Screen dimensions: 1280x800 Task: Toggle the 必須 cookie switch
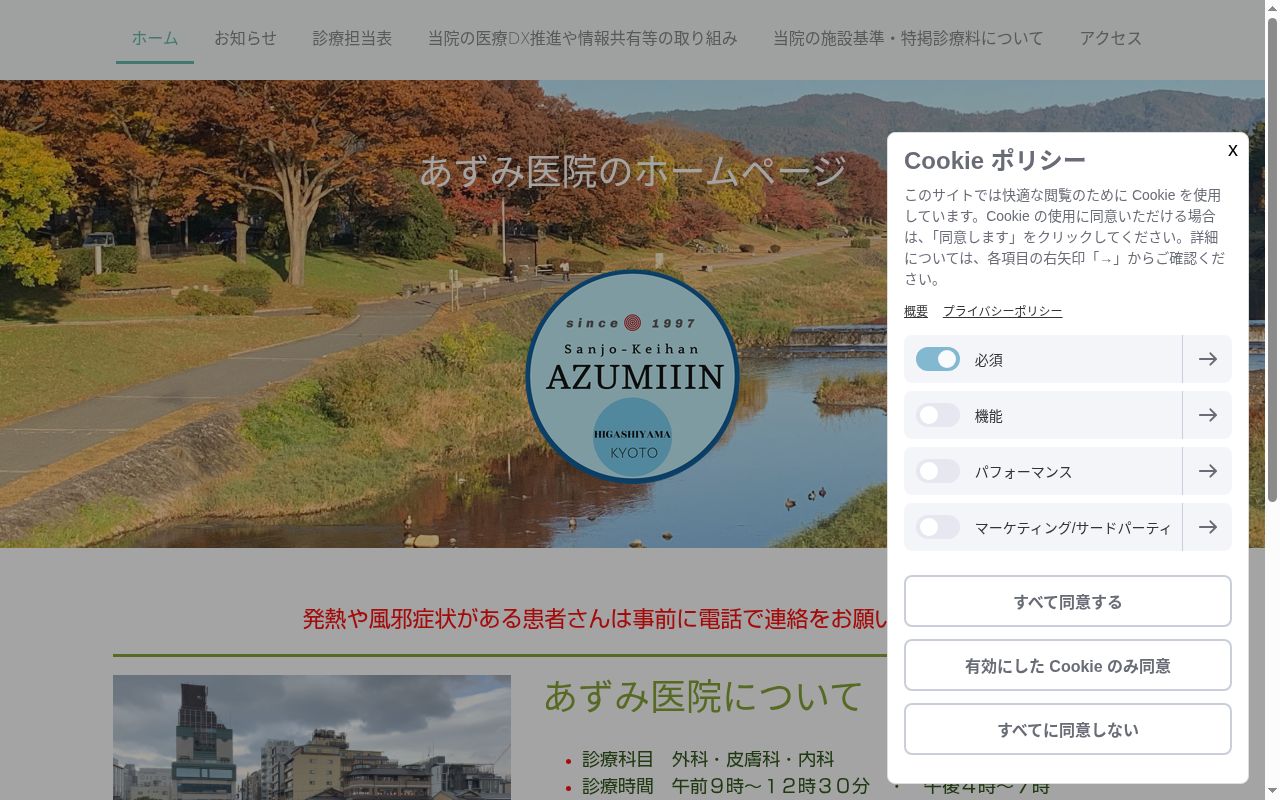click(x=938, y=359)
